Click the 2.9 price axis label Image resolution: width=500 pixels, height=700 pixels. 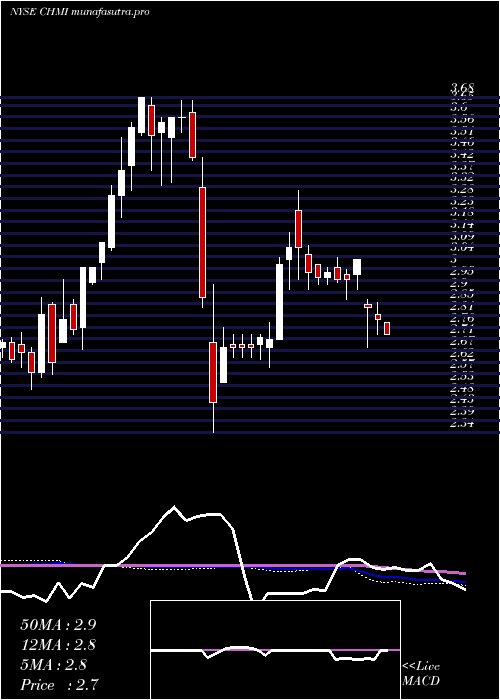point(459,283)
